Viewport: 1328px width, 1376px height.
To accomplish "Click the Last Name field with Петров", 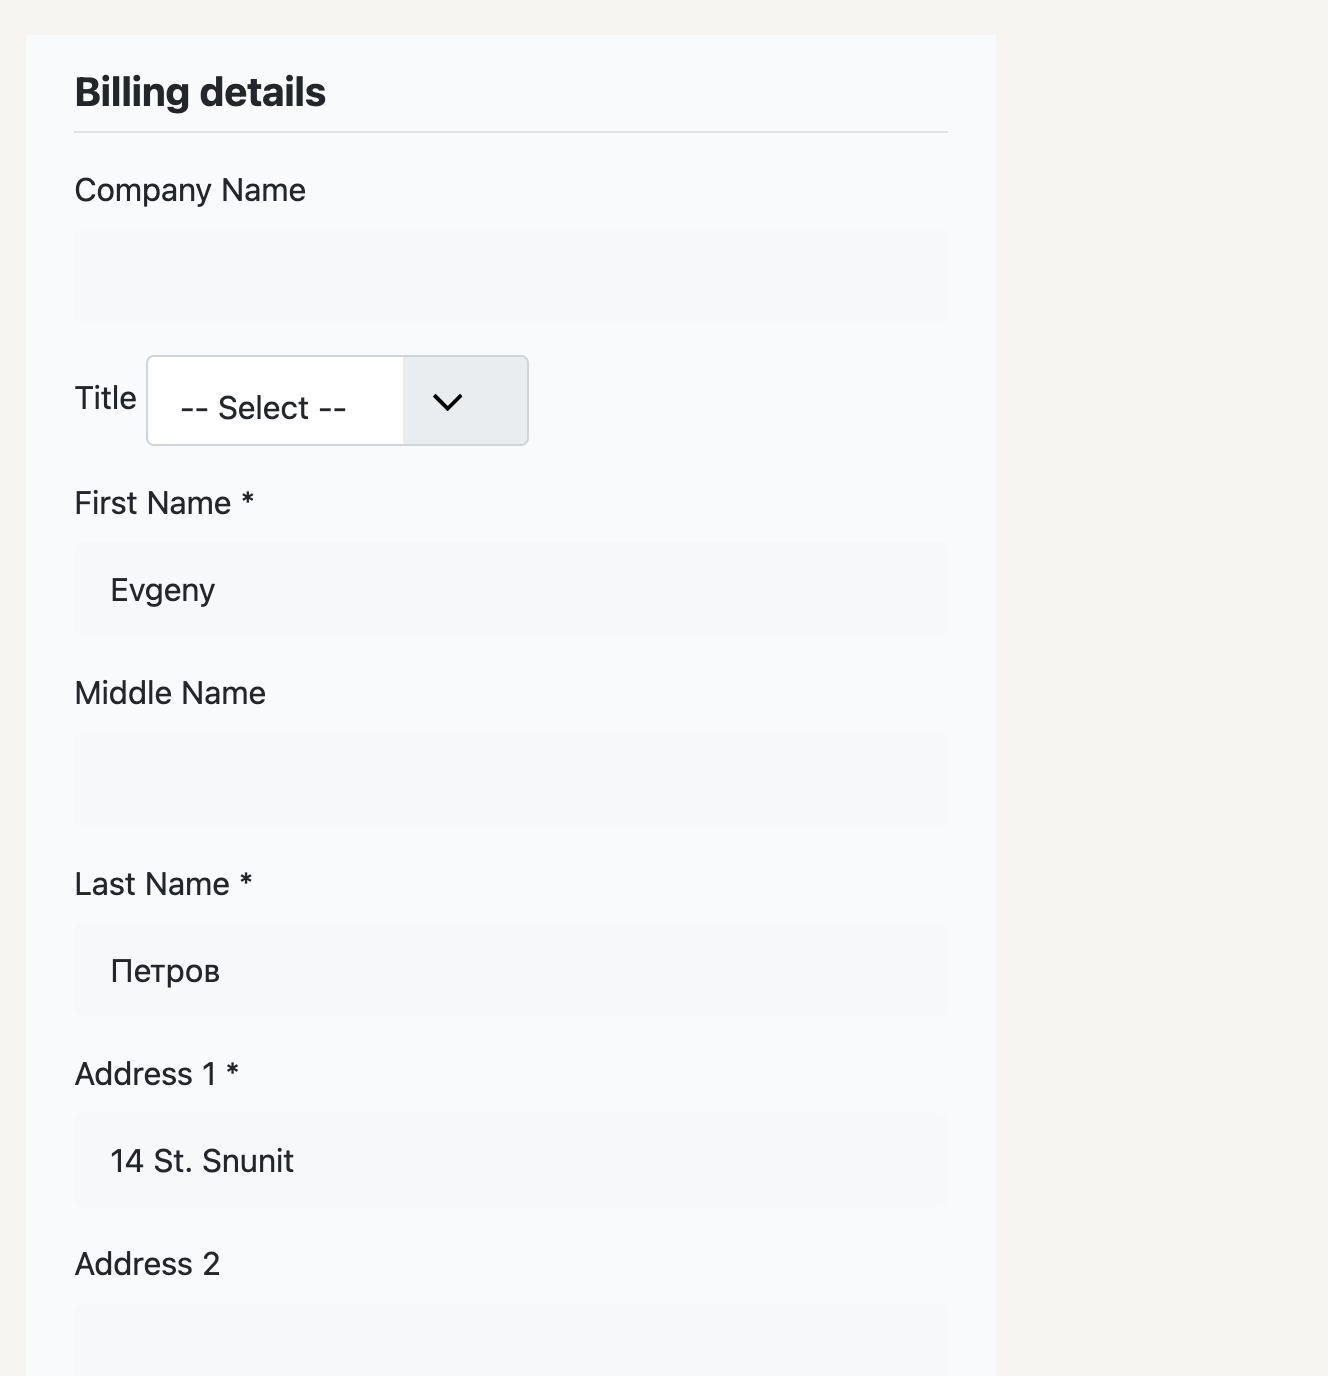I will [511, 970].
